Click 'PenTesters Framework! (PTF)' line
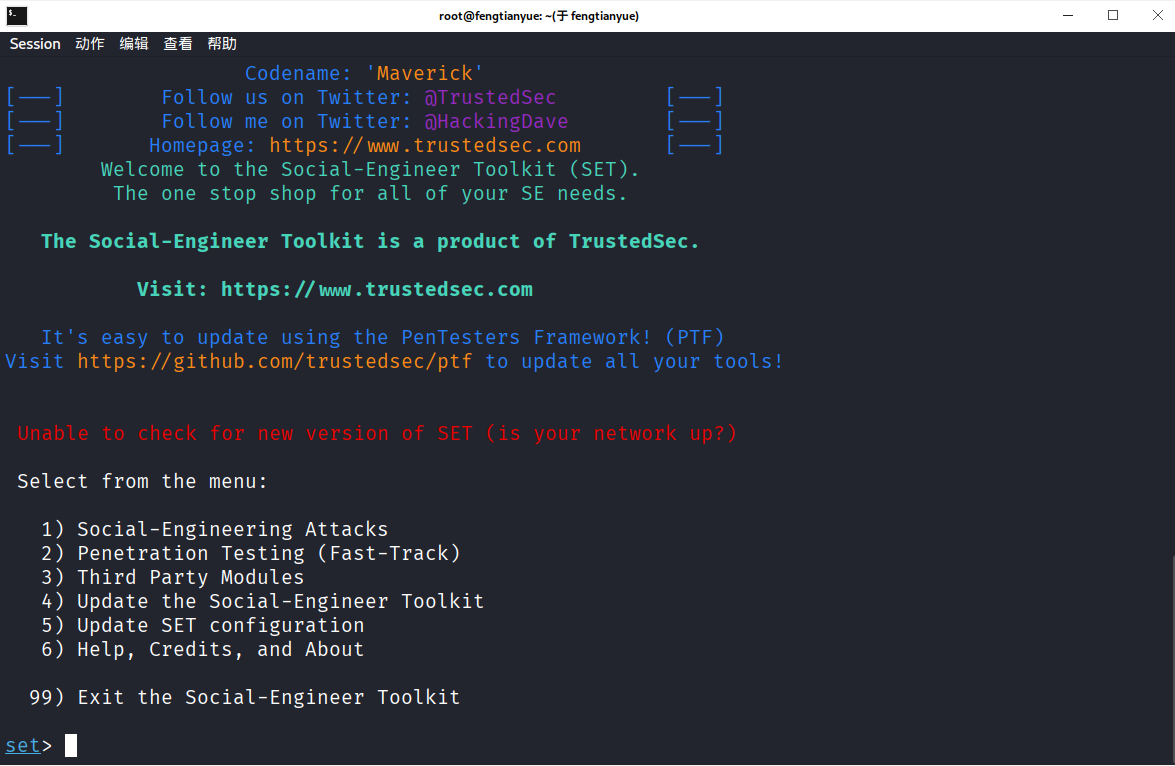The width and height of the screenshot is (1175, 766). [383, 337]
